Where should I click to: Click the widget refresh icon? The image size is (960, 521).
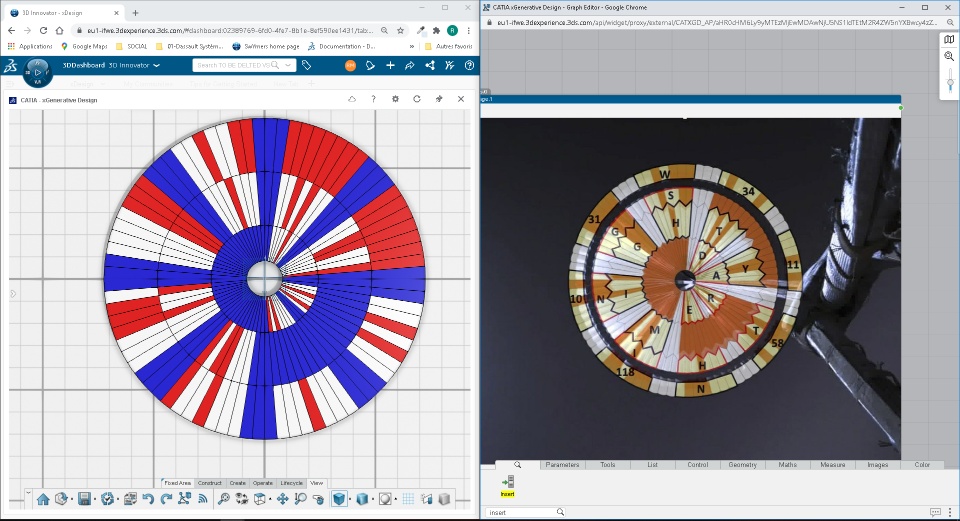[x=417, y=99]
